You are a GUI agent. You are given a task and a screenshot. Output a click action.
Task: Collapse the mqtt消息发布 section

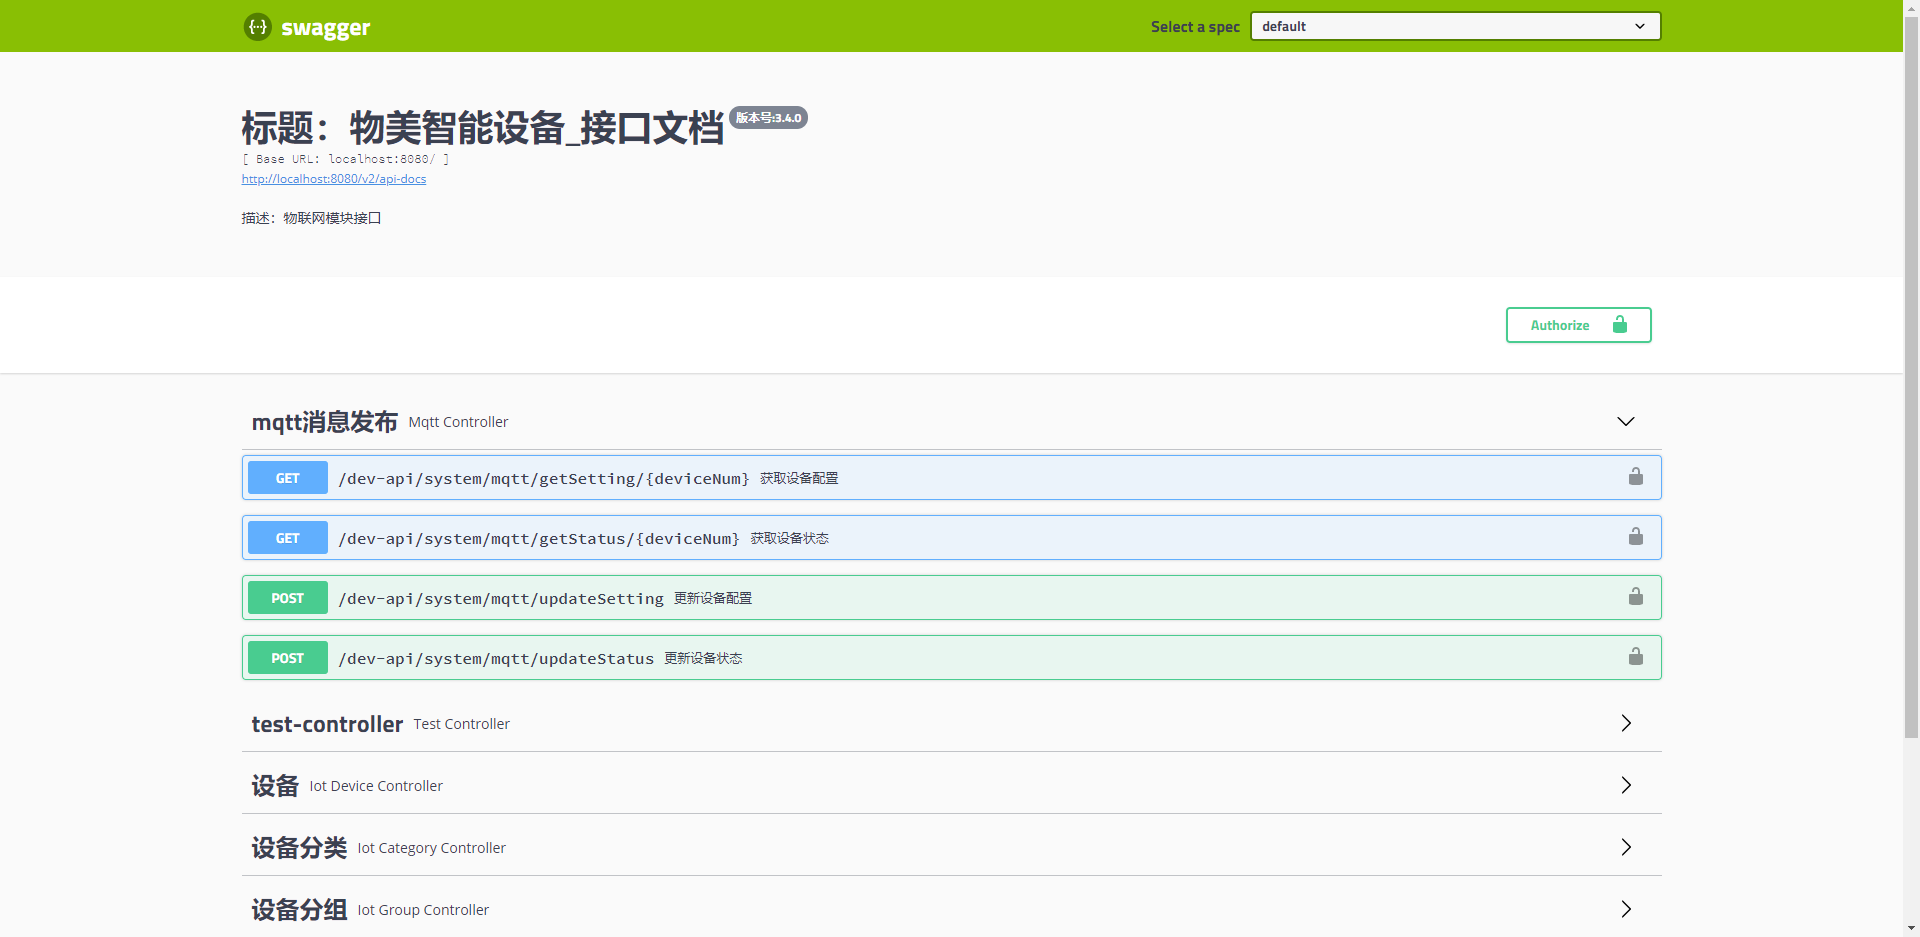pos(1625,422)
